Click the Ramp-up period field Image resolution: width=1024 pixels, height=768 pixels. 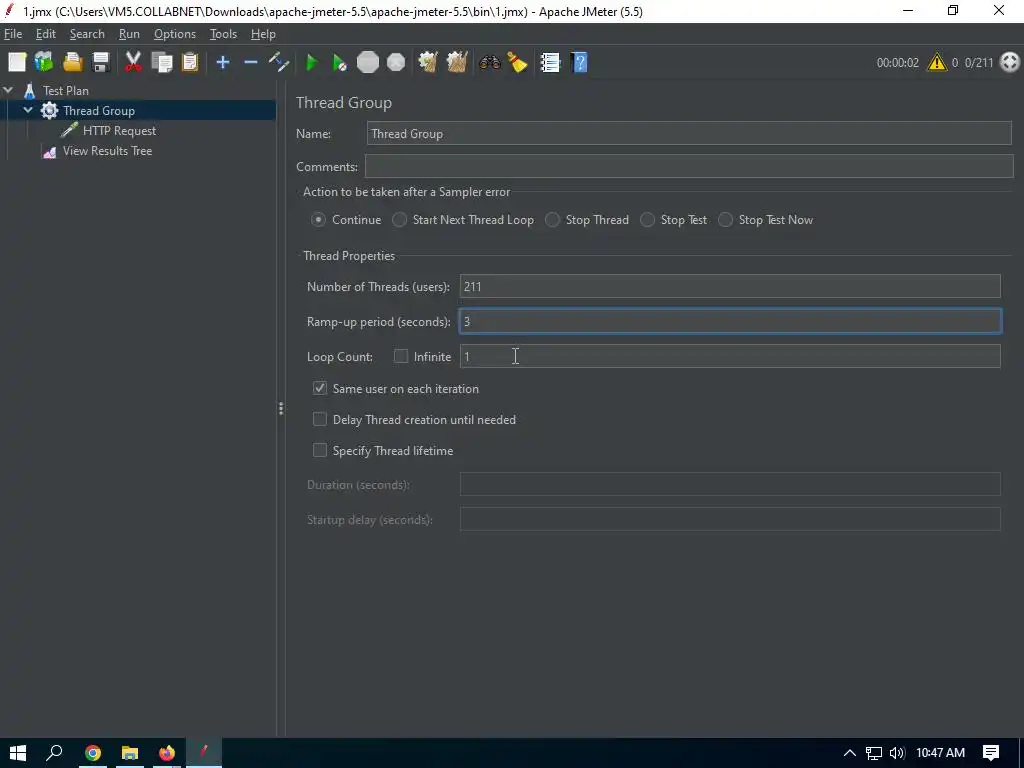(x=730, y=321)
